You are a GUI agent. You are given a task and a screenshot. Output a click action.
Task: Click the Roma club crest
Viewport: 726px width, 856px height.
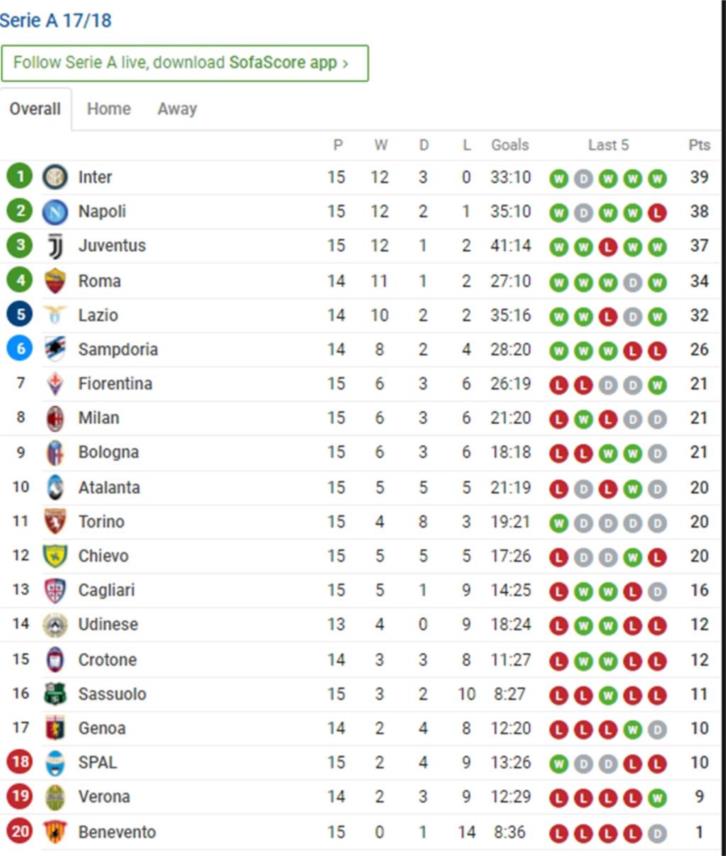pyautogui.click(x=55, y=281)
